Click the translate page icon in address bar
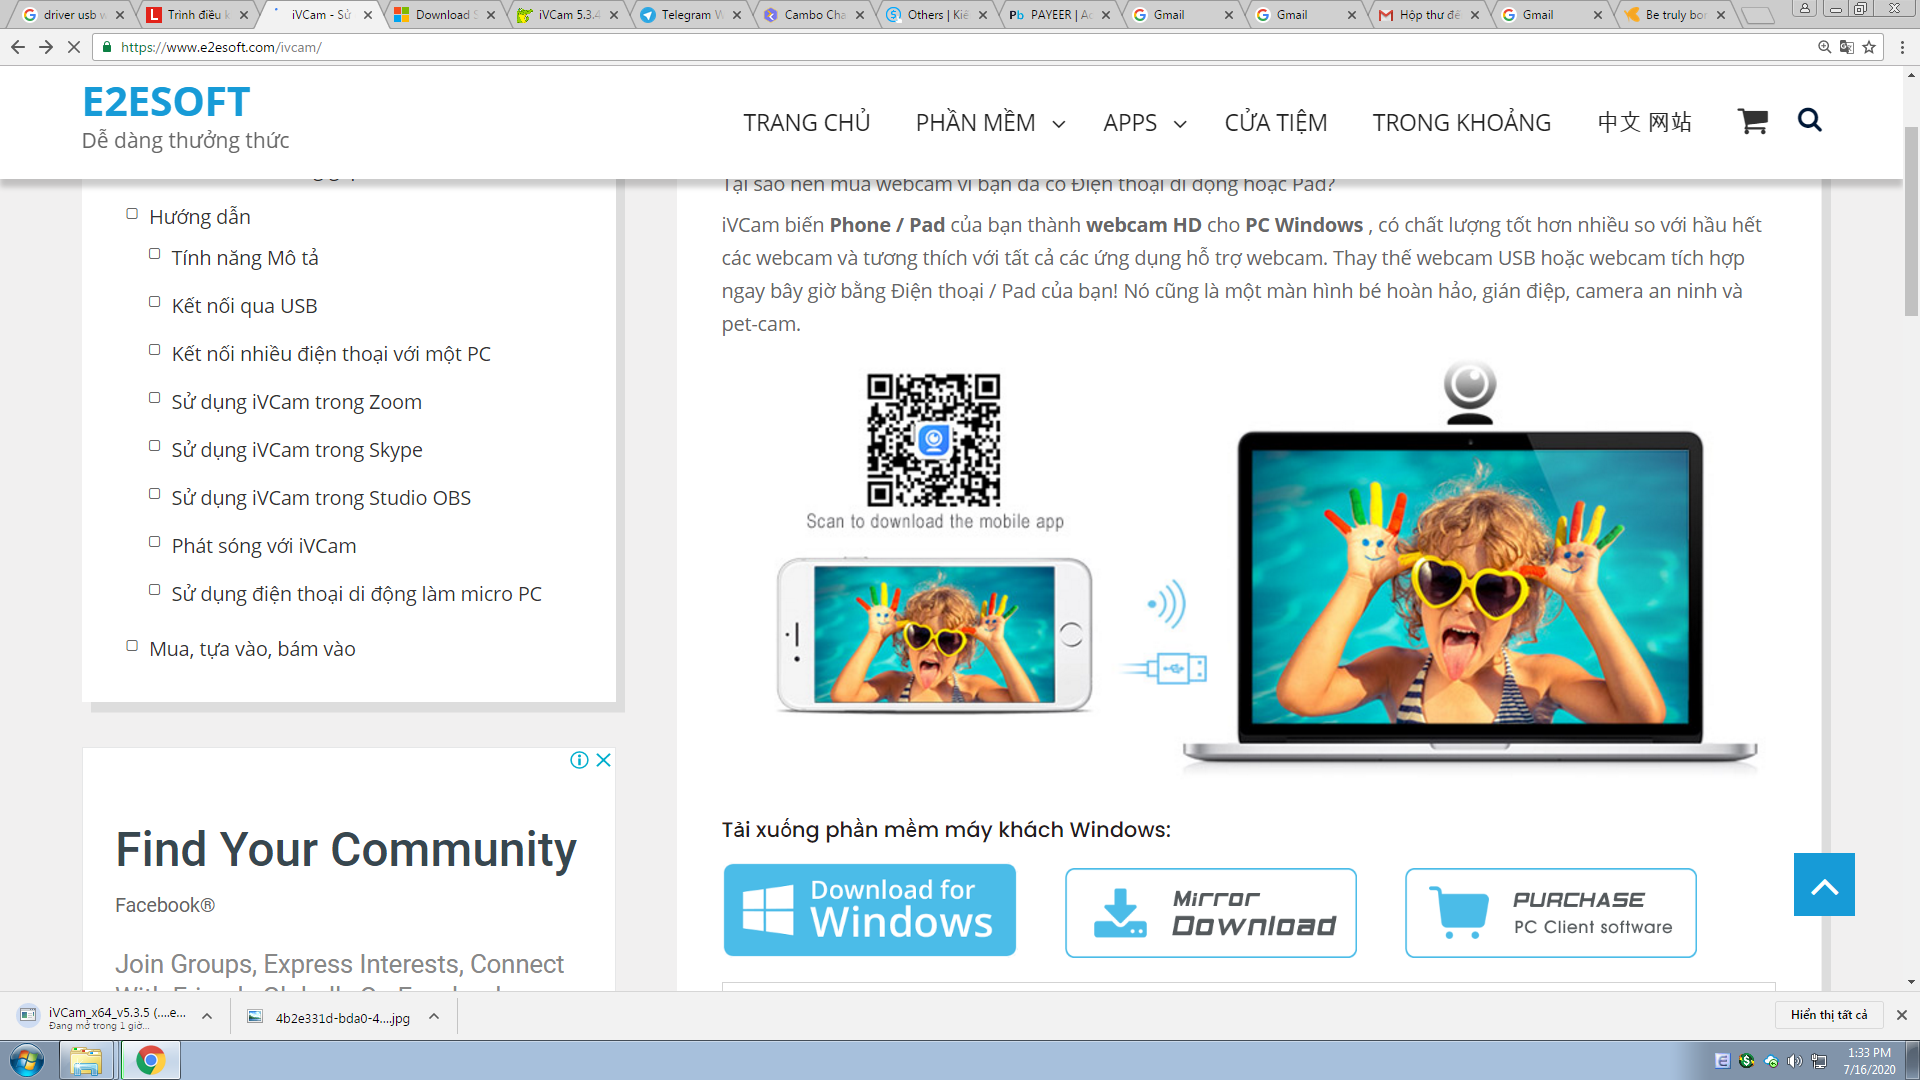Viewport: 1920px width, 1080px height. coord(1846,47)
